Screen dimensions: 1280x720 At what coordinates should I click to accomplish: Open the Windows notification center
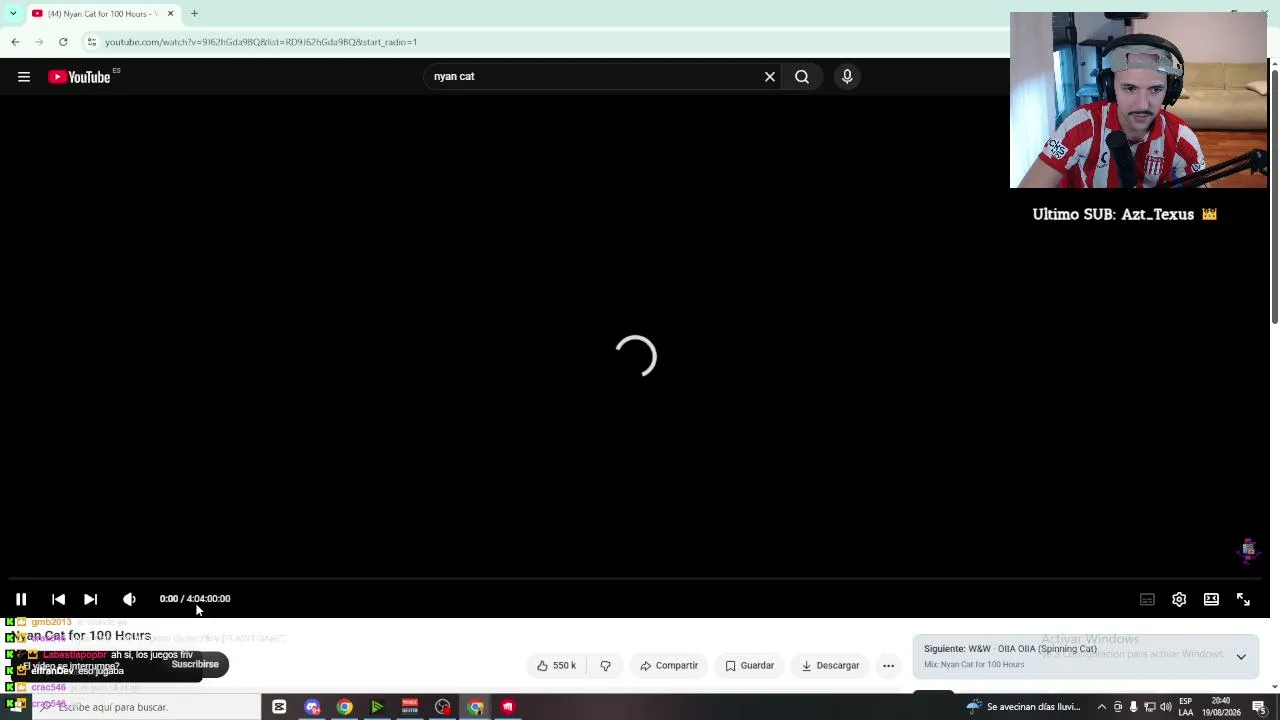[1259, 707]
